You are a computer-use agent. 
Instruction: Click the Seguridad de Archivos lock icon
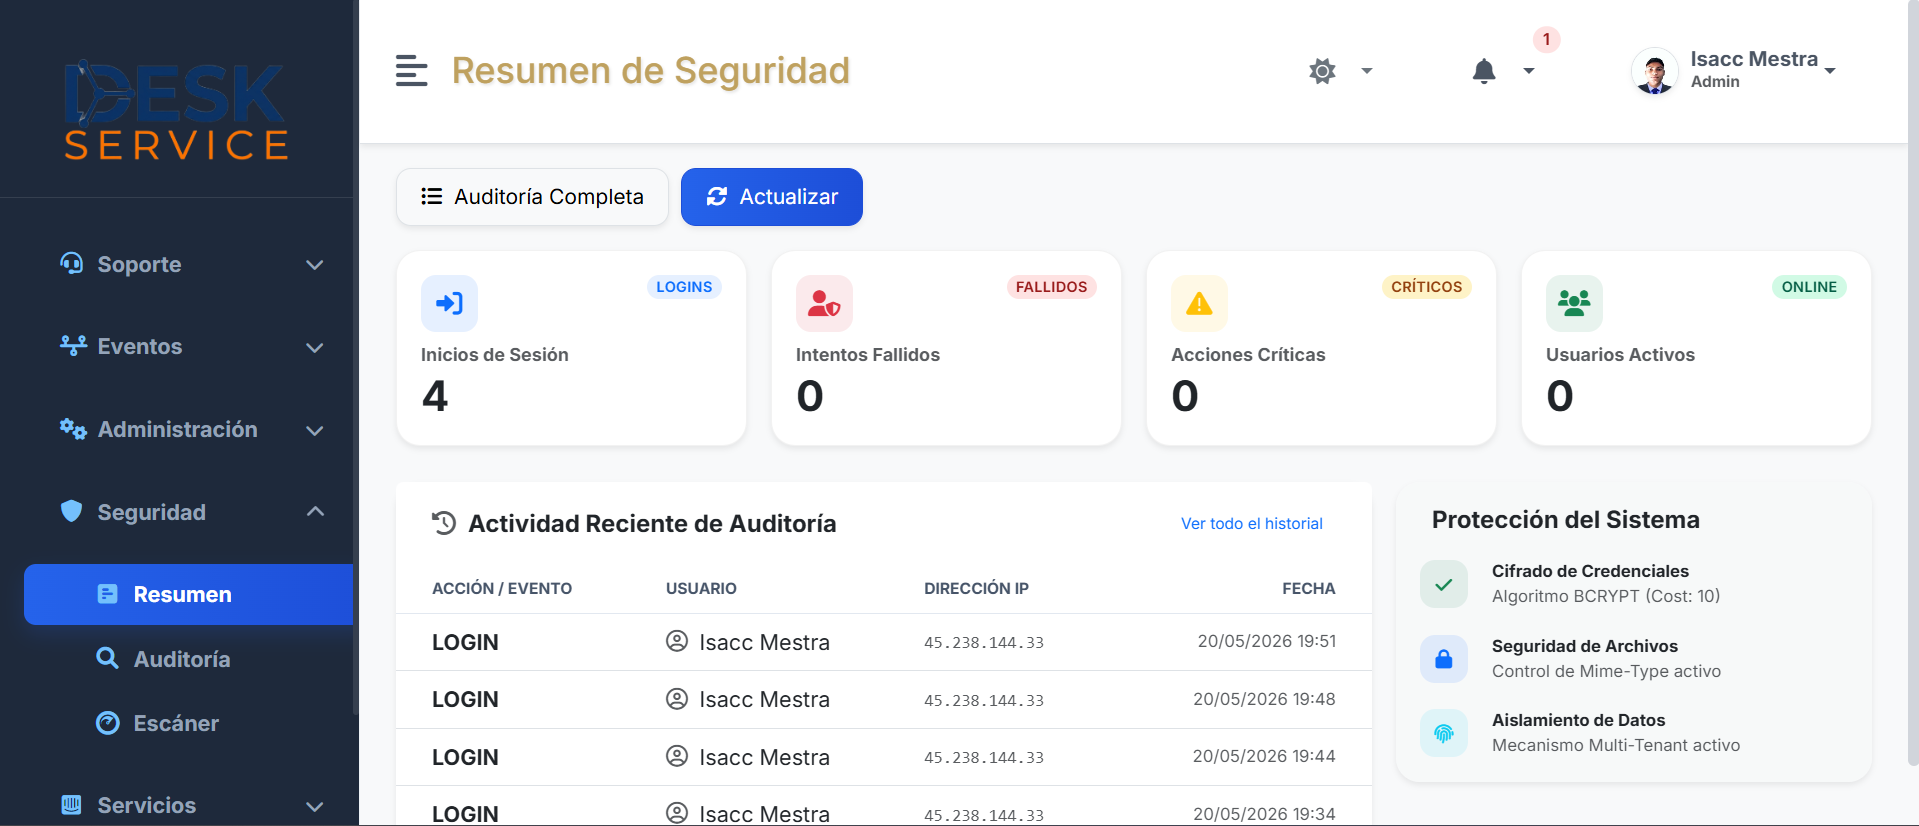point(1444,659)
